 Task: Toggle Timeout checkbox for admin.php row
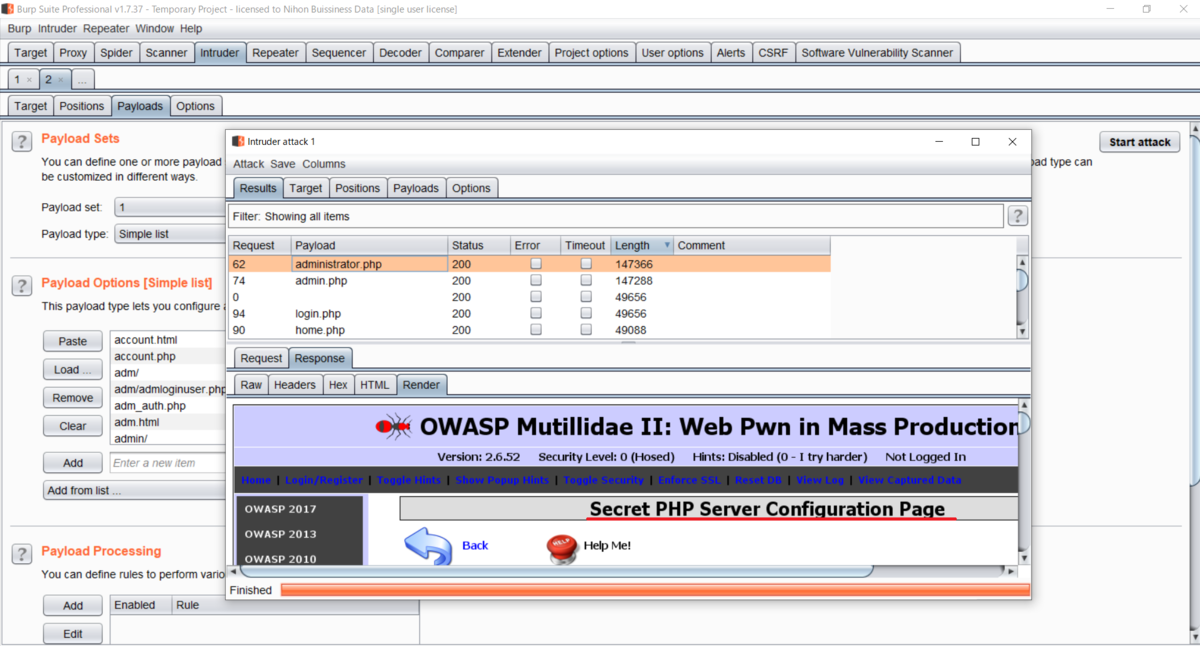click(586, 281)
